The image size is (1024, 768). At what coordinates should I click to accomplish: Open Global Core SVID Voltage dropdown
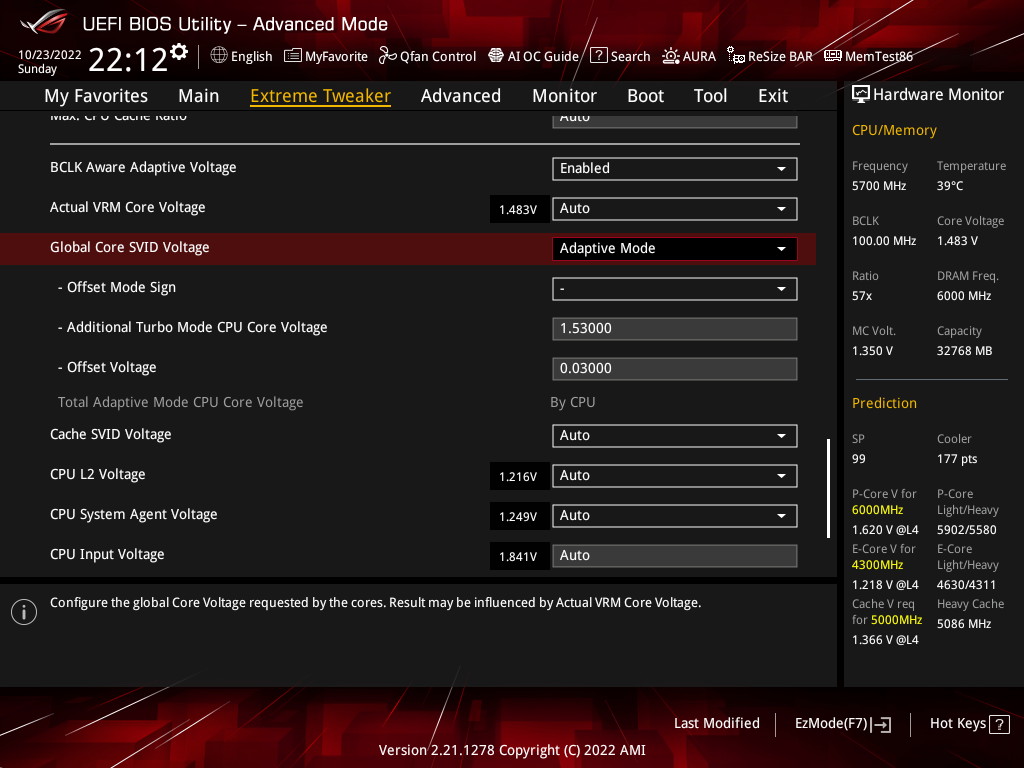pyautogui.click(x=675, y=249)
